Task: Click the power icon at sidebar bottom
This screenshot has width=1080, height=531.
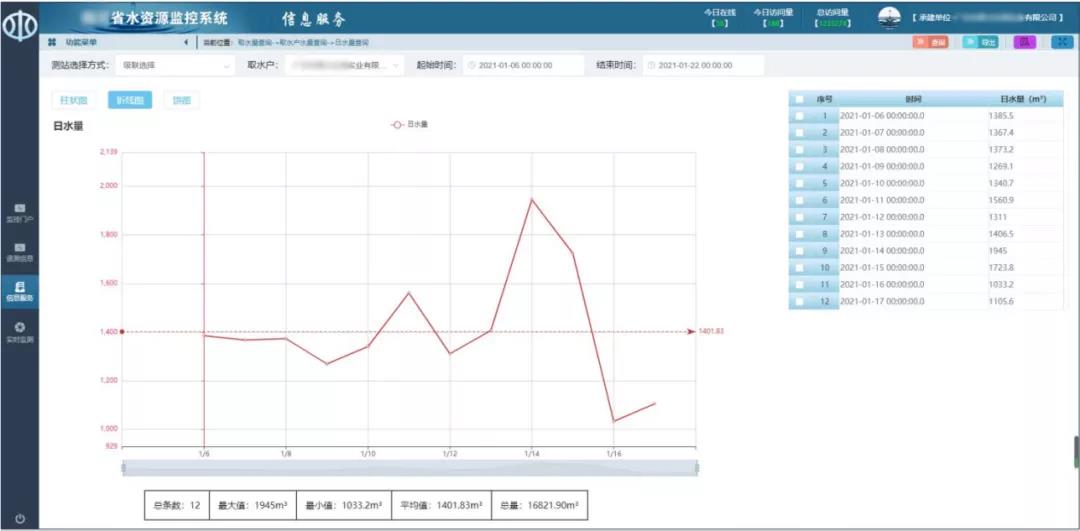Action: (x=20, y=518)
